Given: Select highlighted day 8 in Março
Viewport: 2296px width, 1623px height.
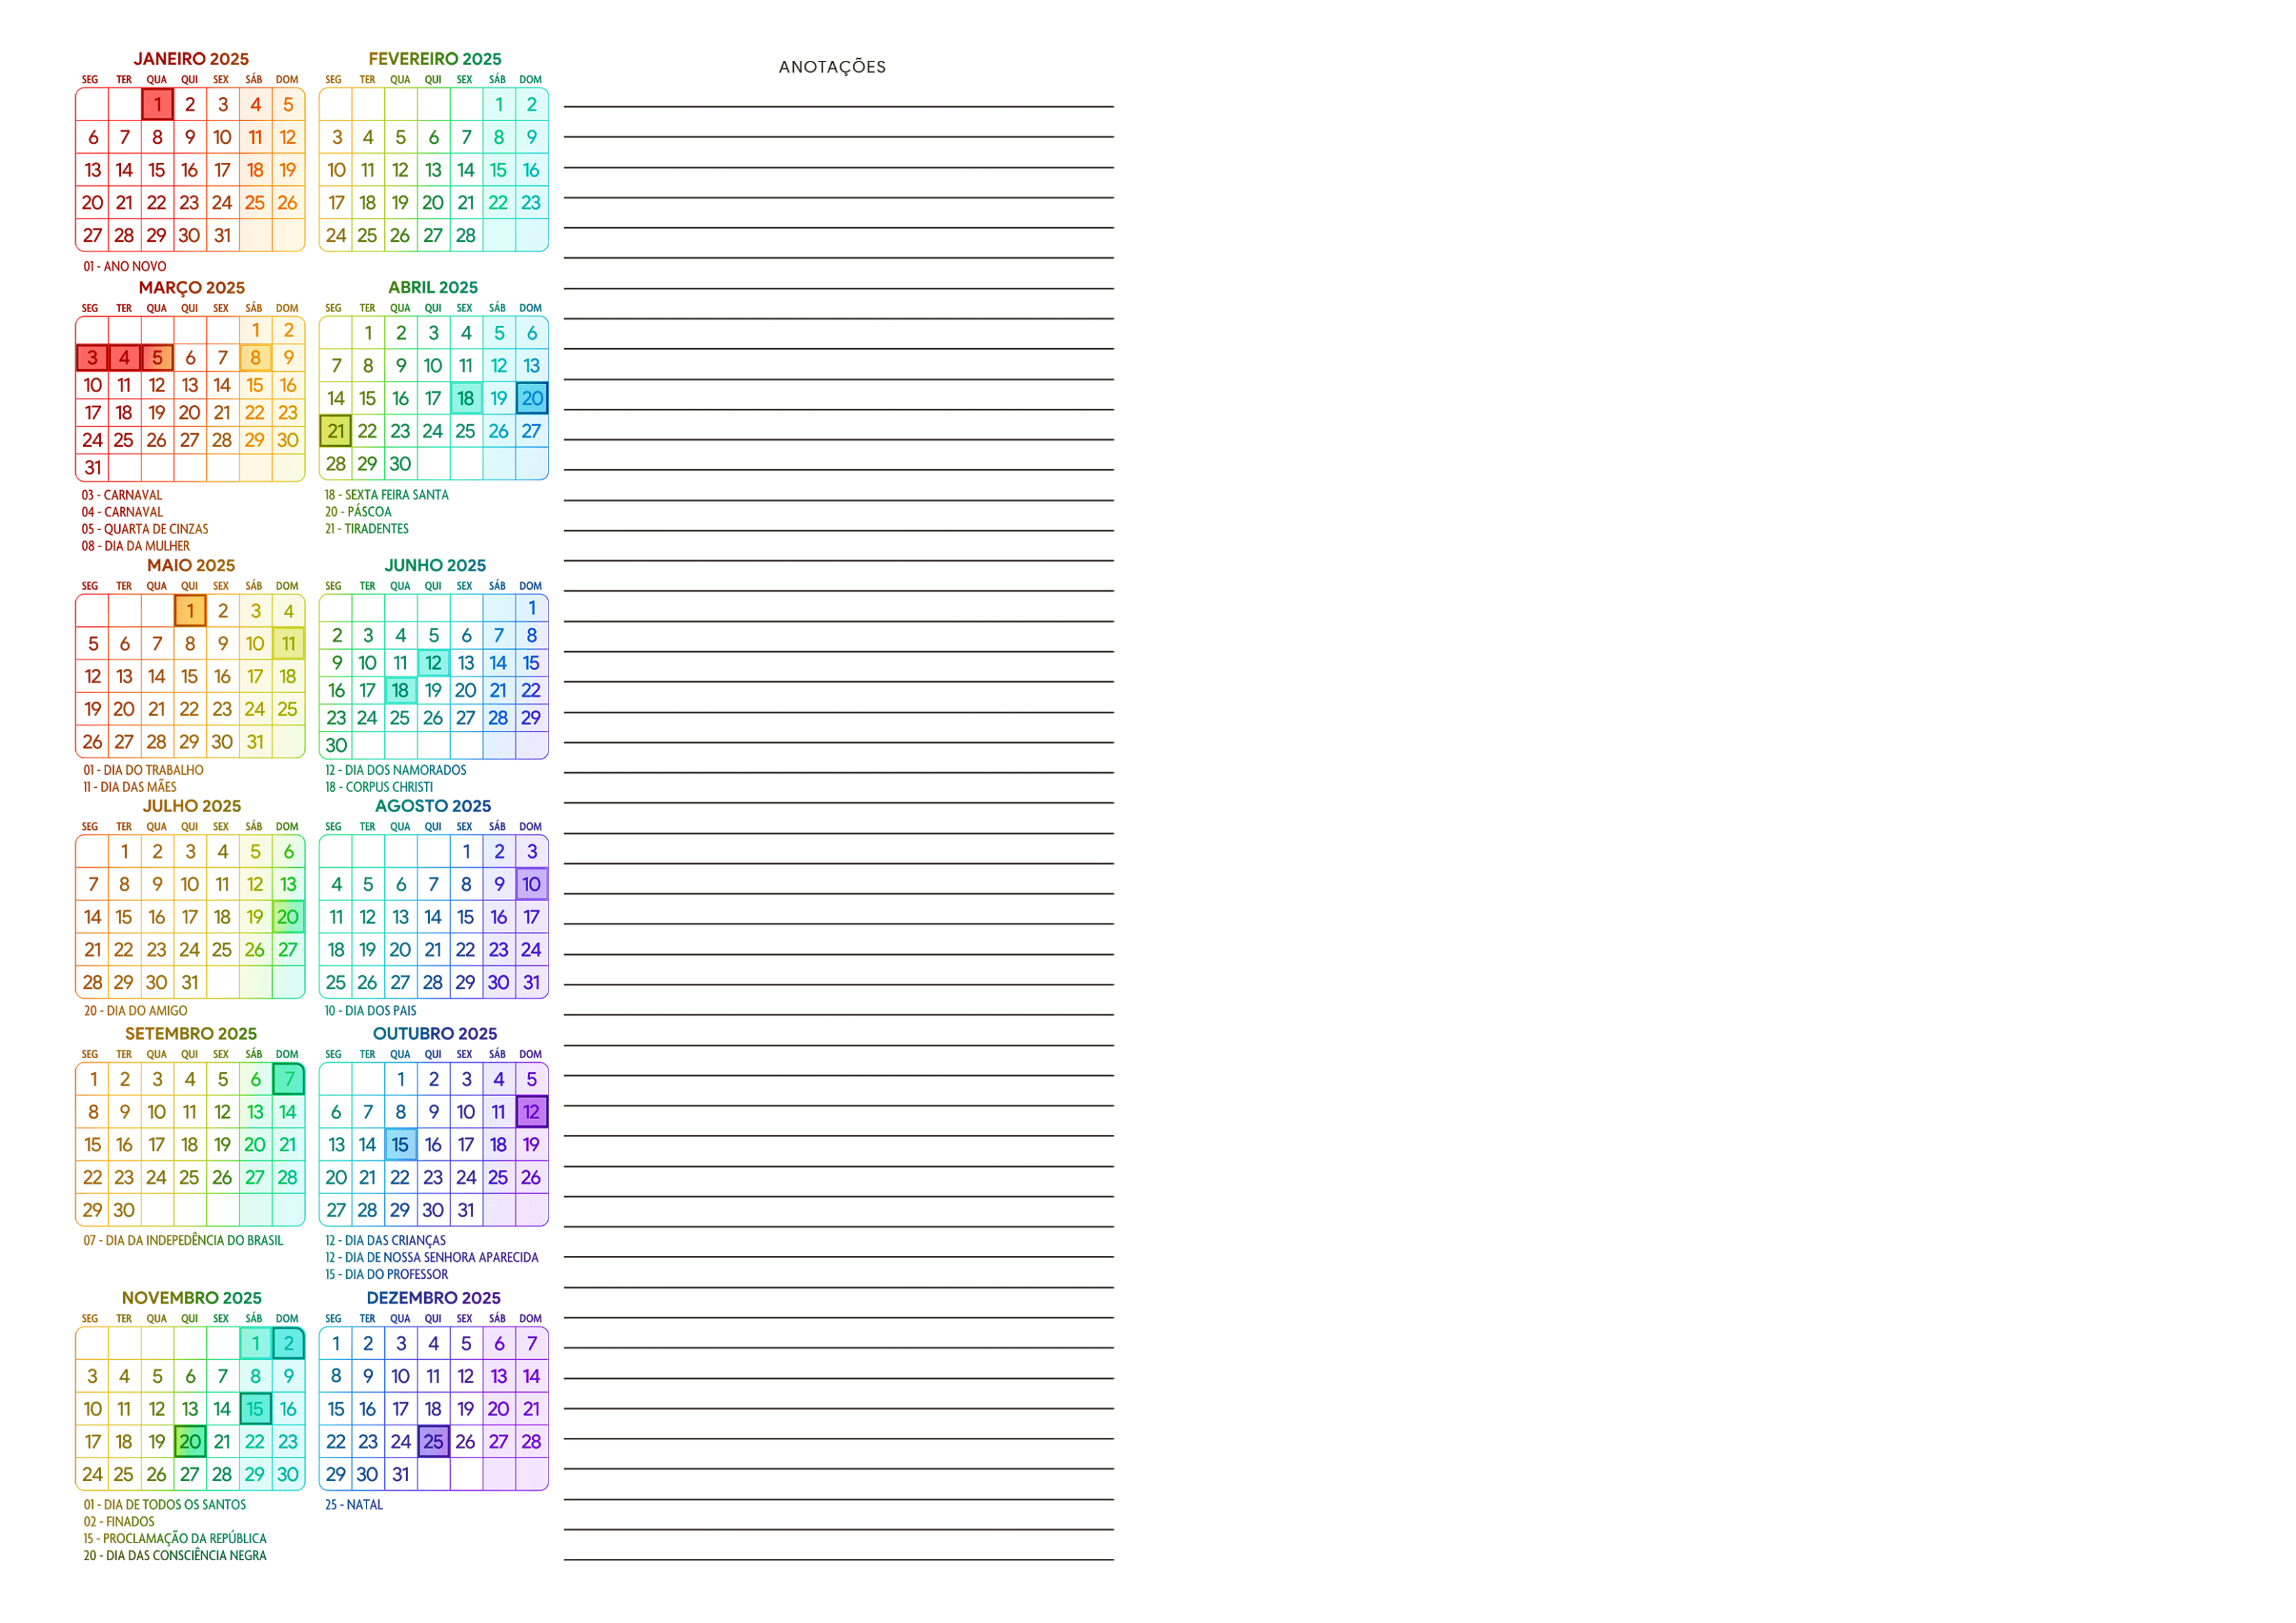Looking at the screenshot, I should tap(255, 358).
